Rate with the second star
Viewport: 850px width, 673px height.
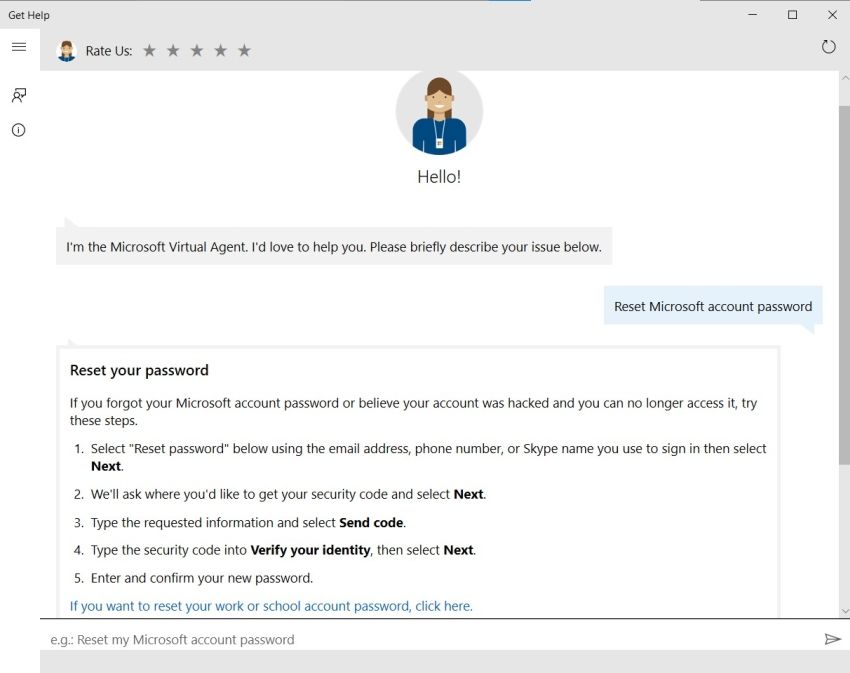[x=173, y=50]
